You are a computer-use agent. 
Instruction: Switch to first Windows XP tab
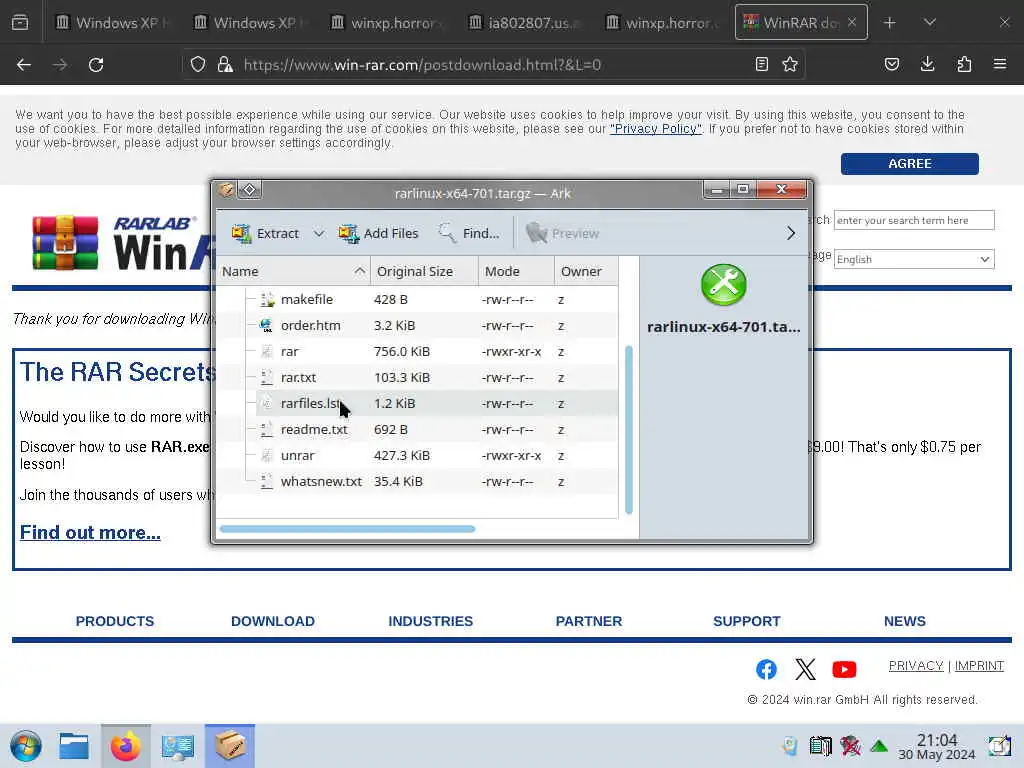[111, 23]
